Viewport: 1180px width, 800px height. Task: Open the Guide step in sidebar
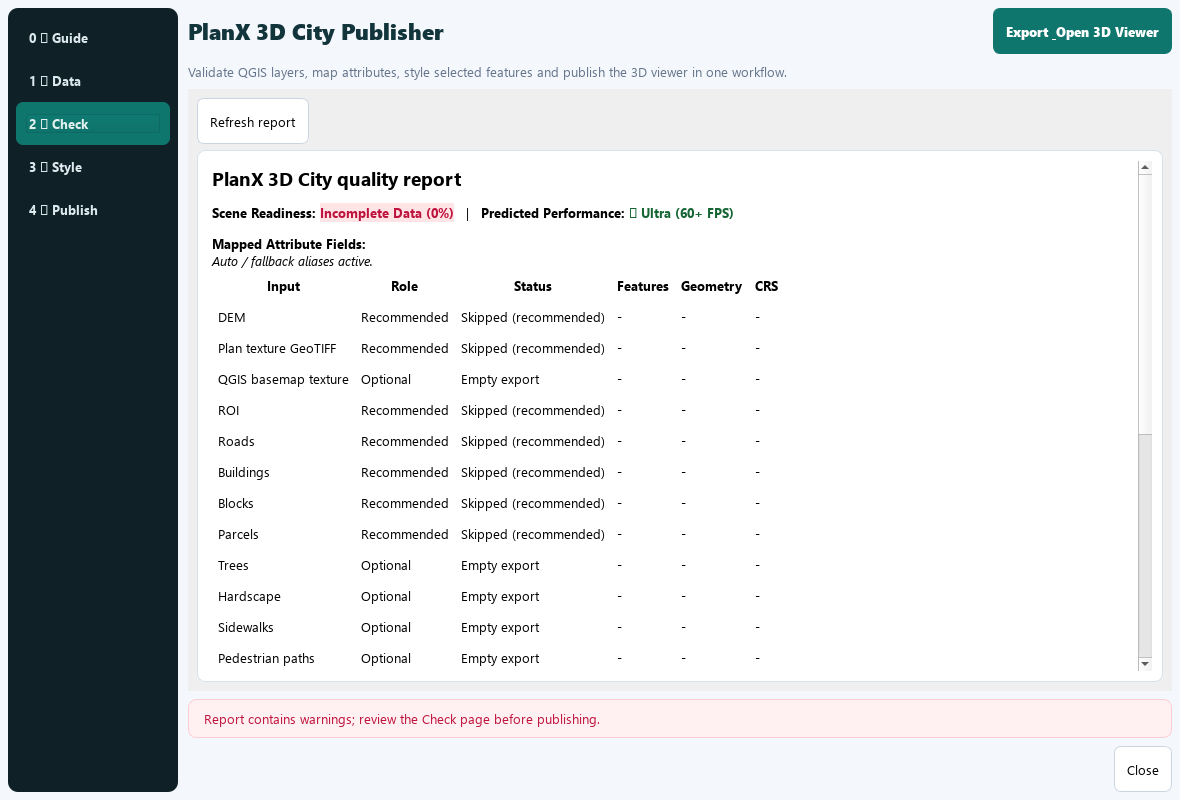[x=93, y=38]
